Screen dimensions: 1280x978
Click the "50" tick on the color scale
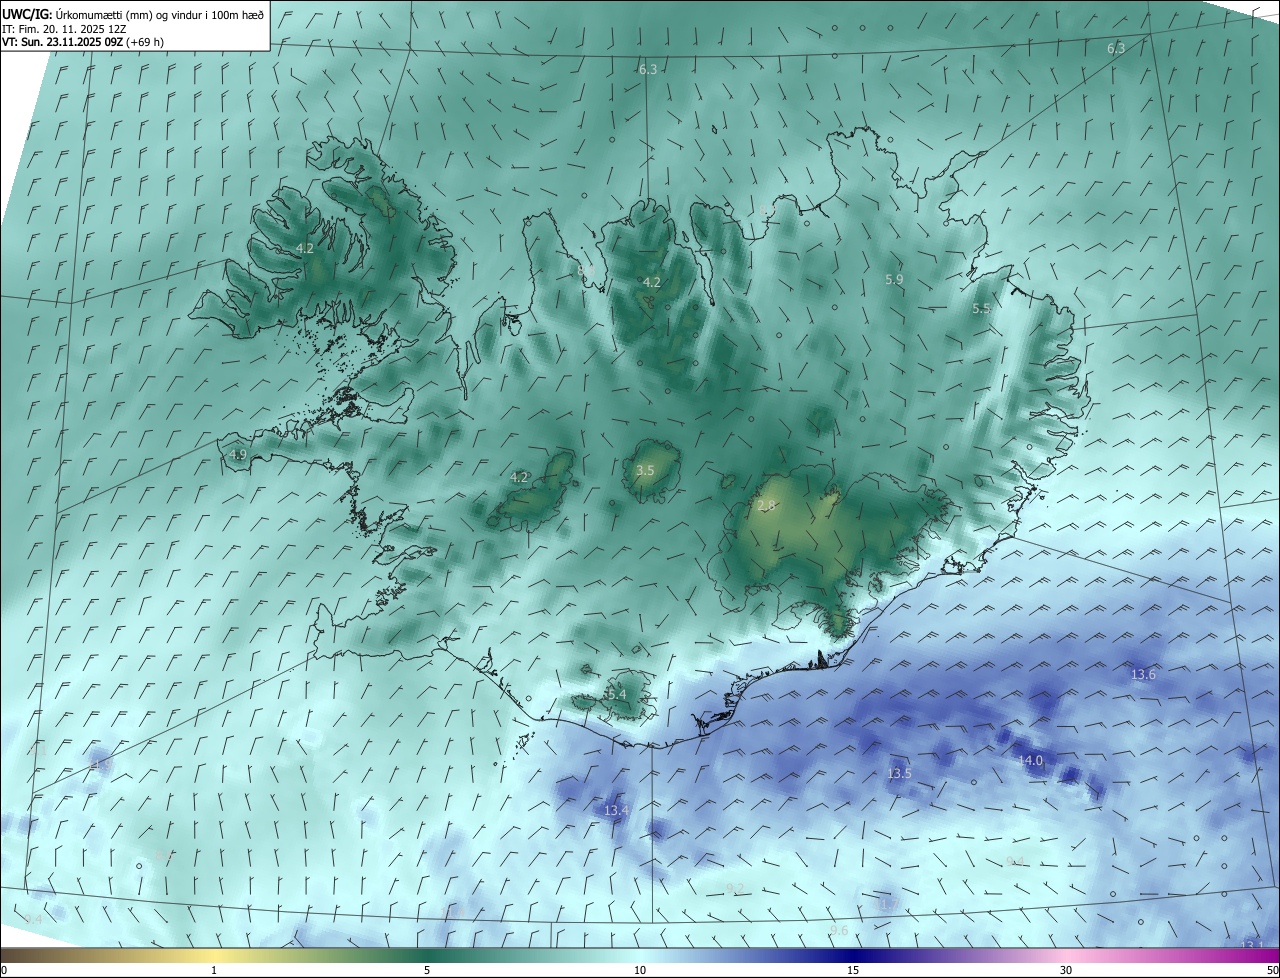1272,970
